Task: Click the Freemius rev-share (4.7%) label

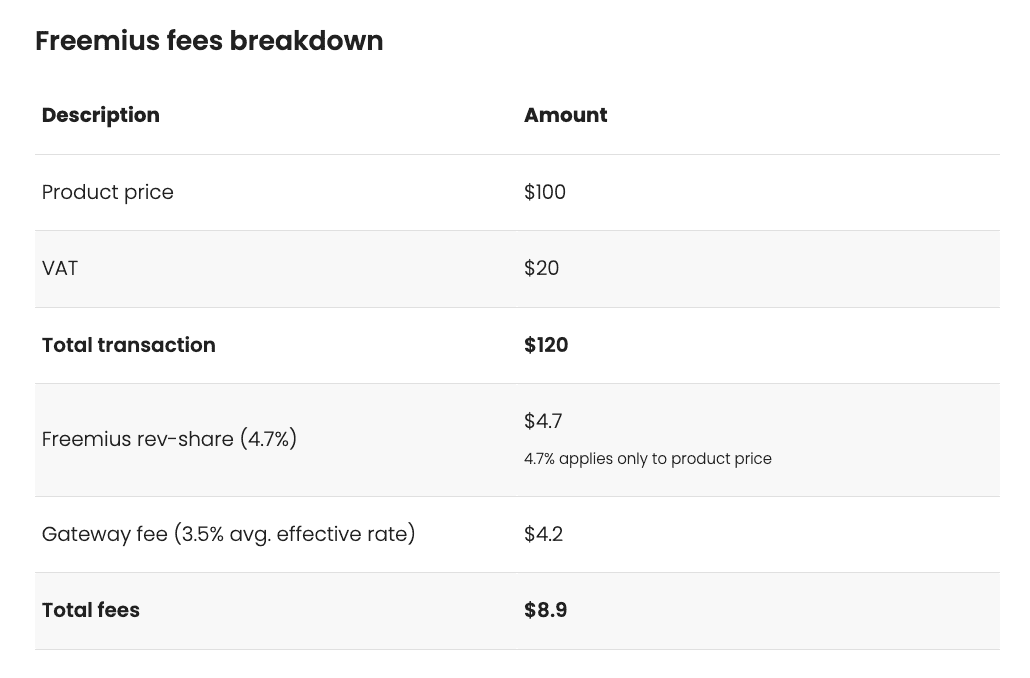Action: pyautogui.click(x=169, y=439)
